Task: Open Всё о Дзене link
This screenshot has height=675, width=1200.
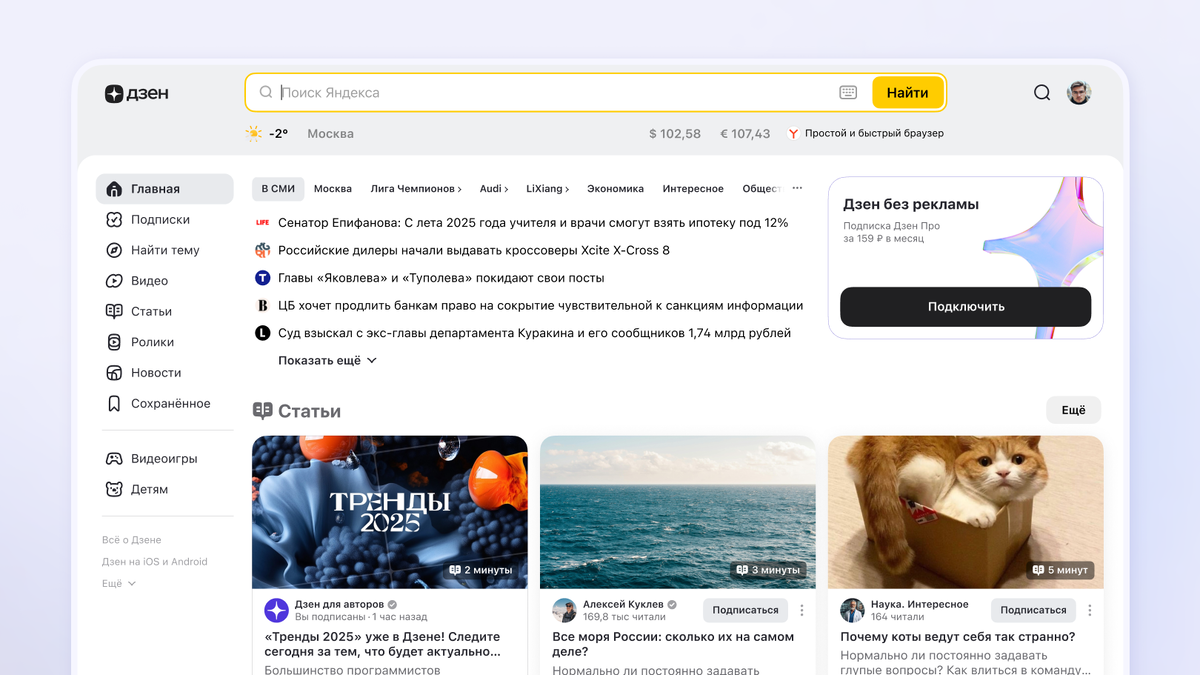Action: [x=131, y=540]
